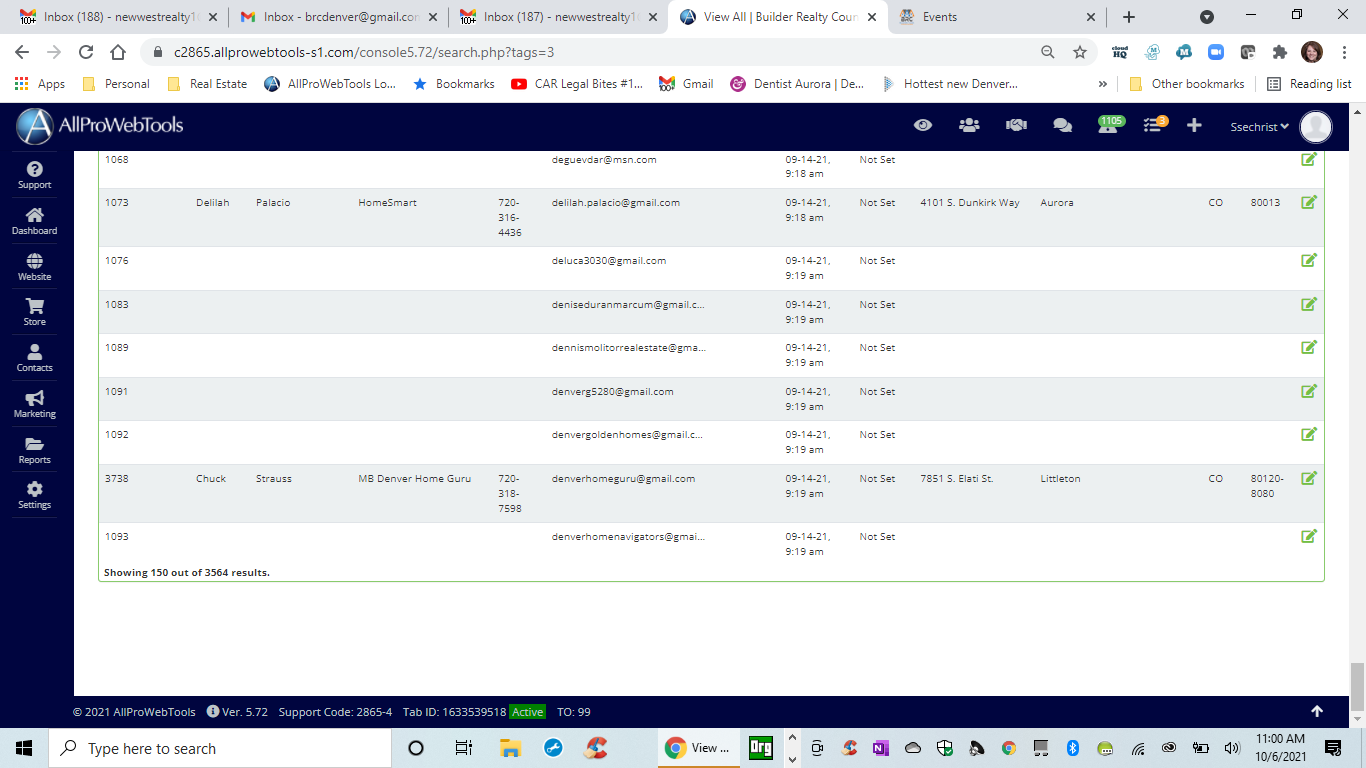Open Marketing from the sidebar

coord(34,404)
